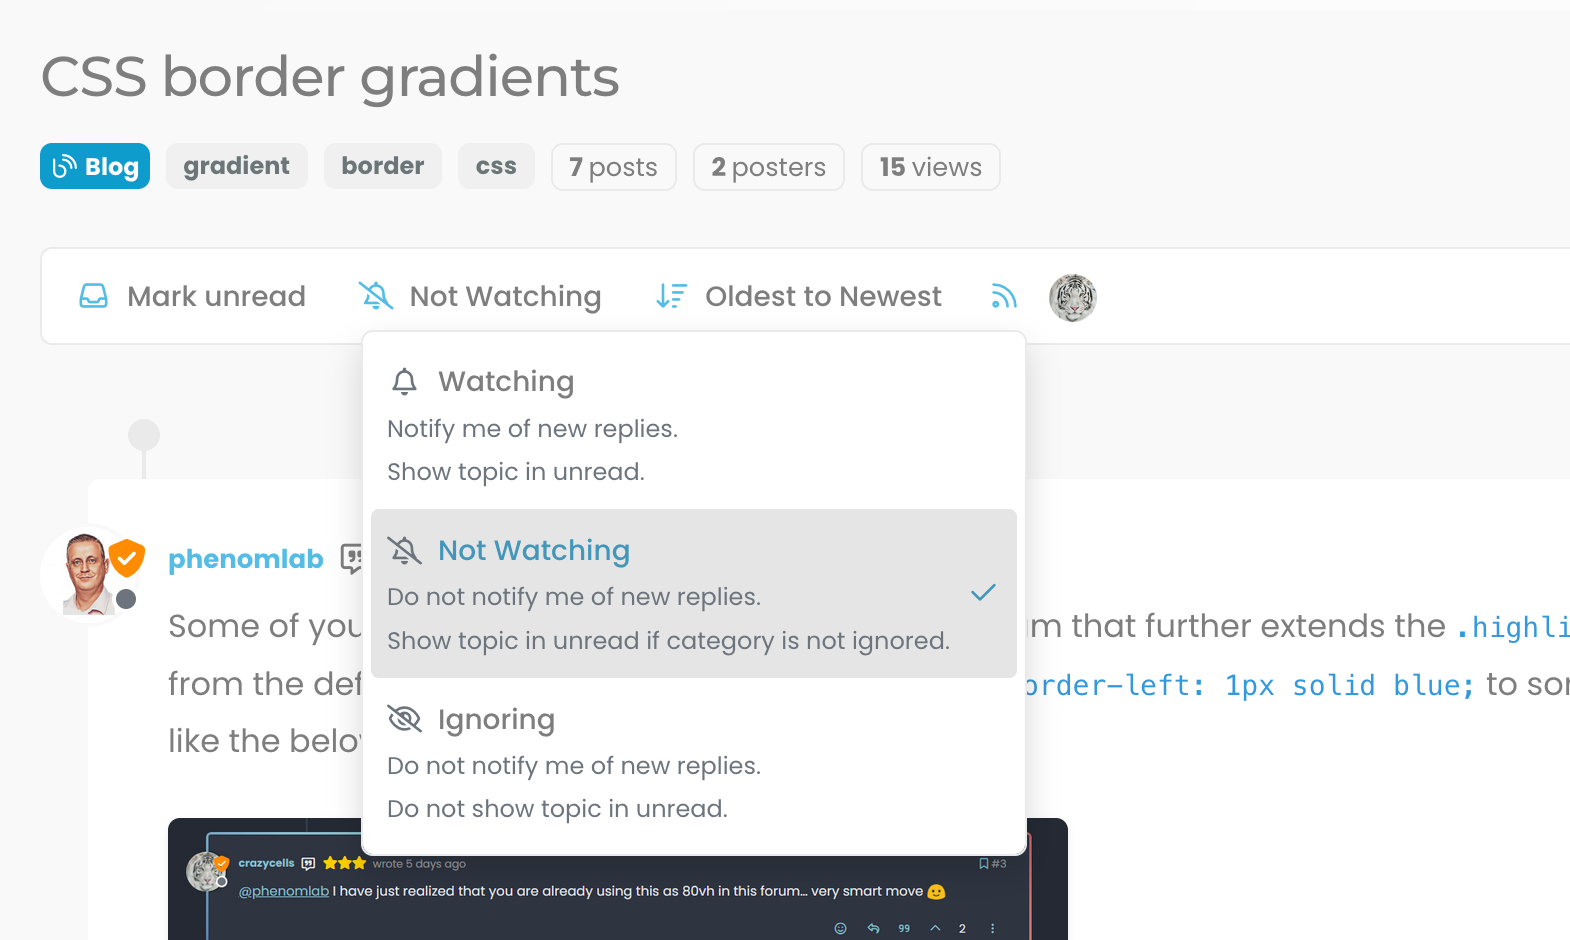Select the Not Watching menu option
Image resolution: width=1570 pixels, height=940 pixels.
point(533,550)
